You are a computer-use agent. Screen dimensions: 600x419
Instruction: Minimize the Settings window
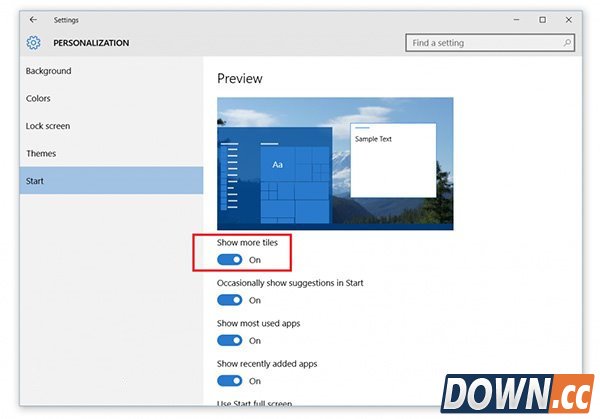(x=515, y=19)
